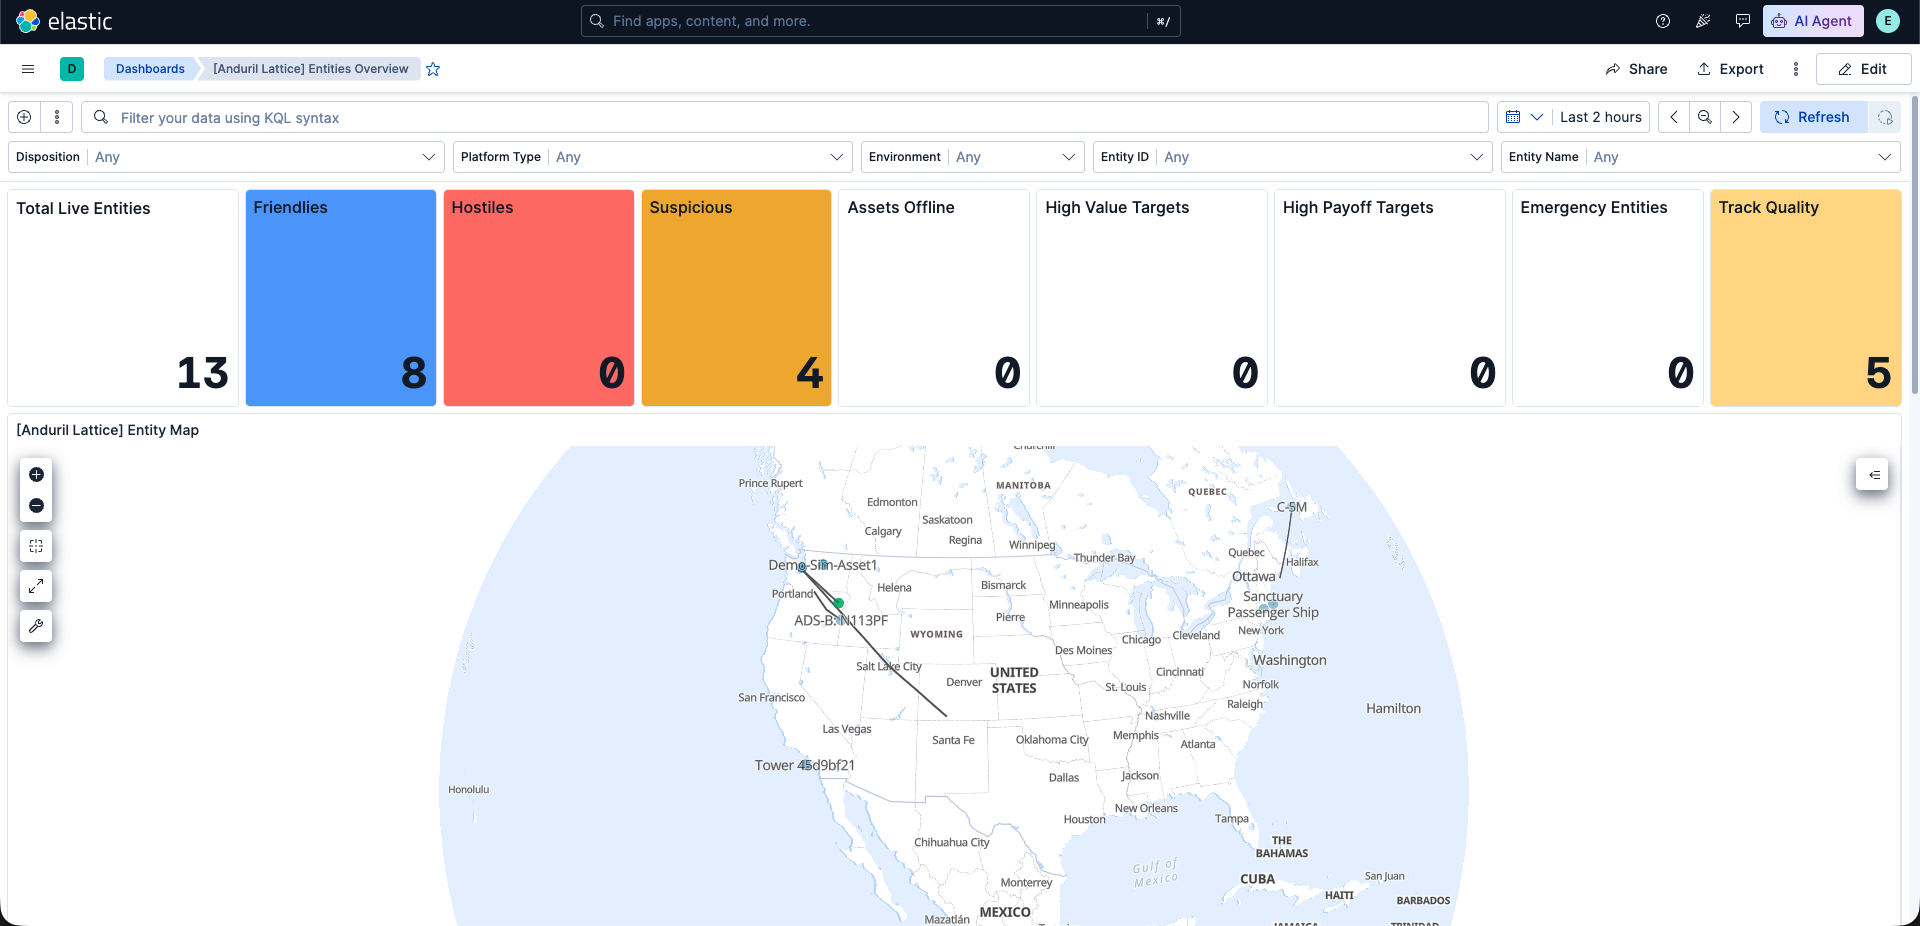This screenshot has width=1920, height=926.
Task: Open the setup guide rocket icon
Action: click(1703, 21)
